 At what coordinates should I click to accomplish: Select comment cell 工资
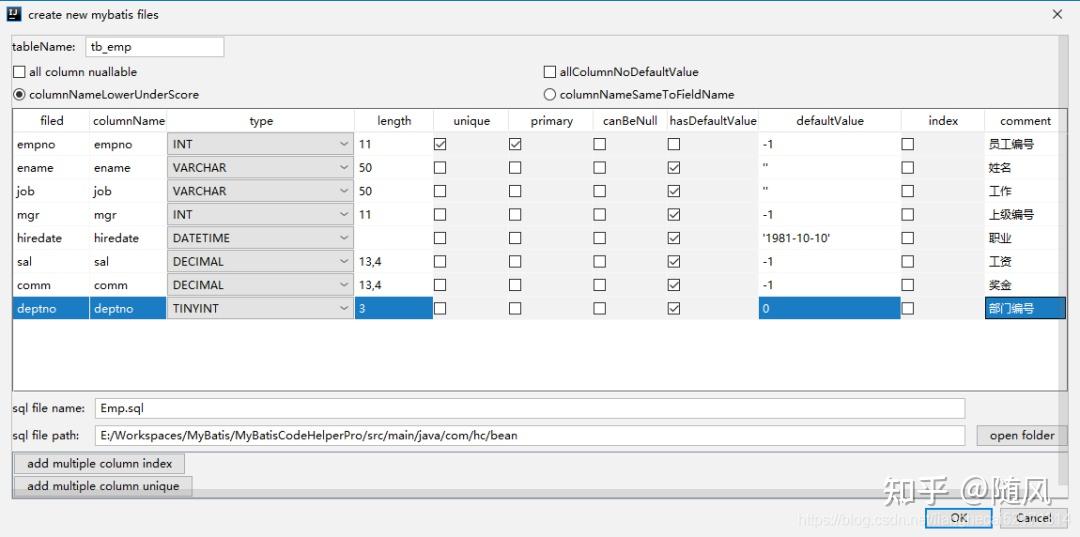pos(1026,261)
